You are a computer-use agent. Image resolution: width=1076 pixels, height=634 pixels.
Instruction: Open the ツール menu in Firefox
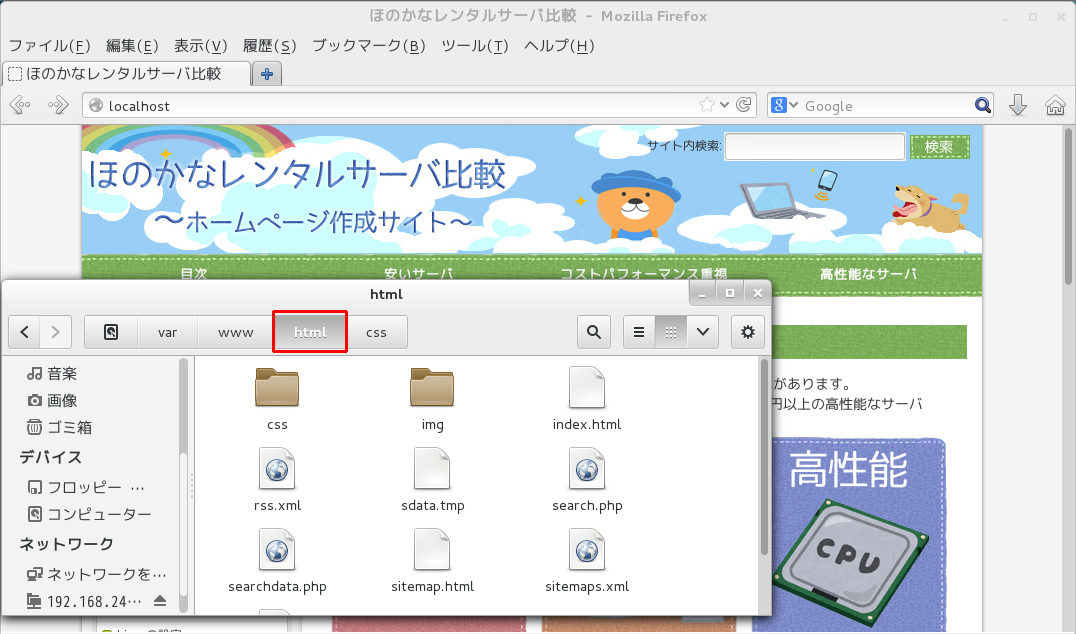474,46
